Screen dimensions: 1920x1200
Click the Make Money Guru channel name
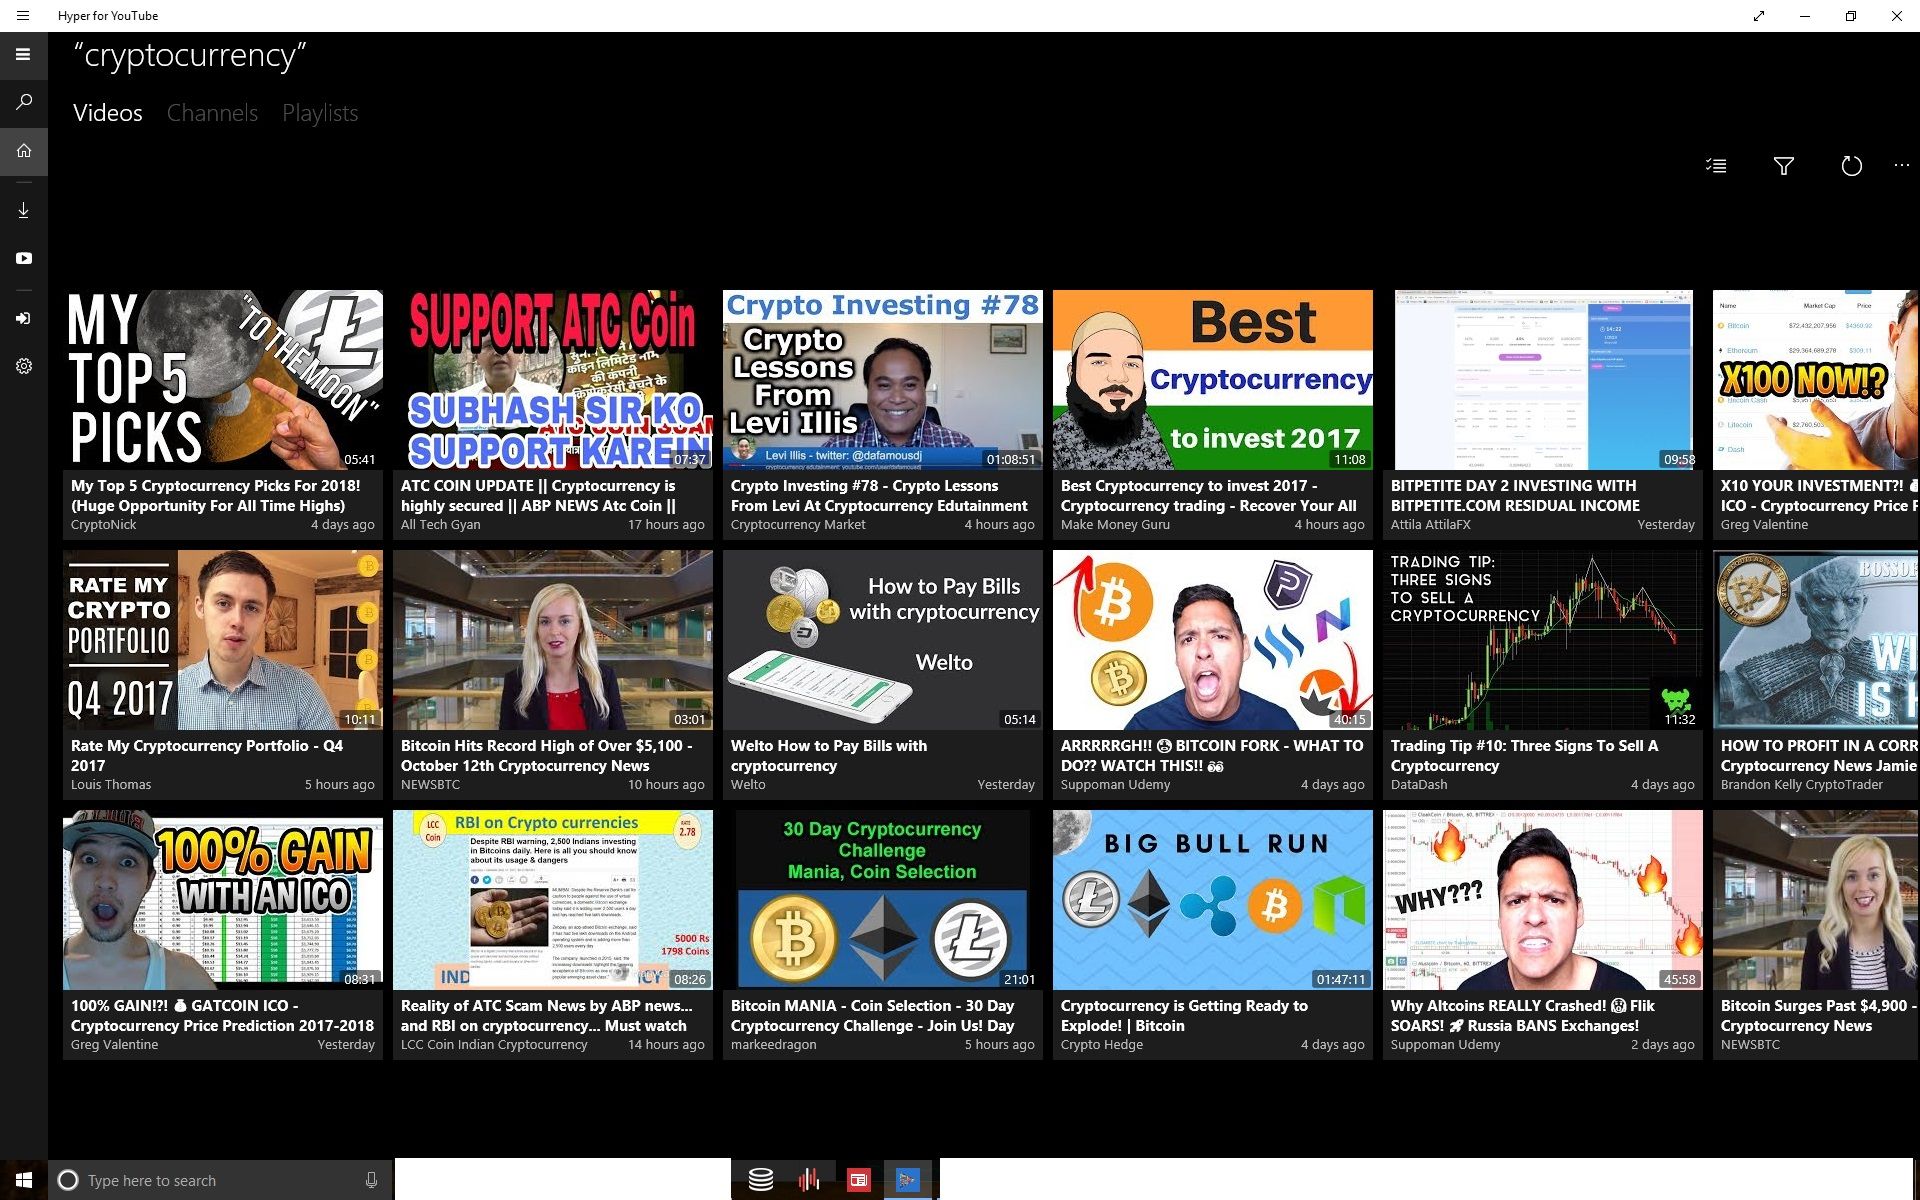pyautogui.click(x=1115, y=525)
